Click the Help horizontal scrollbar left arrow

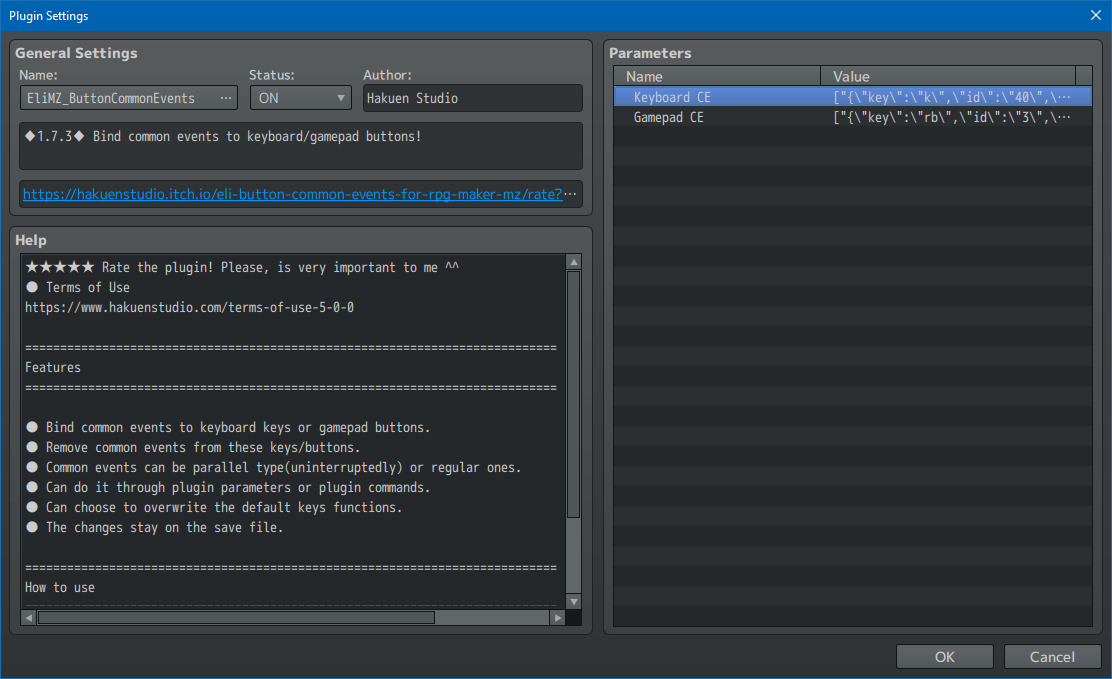click(x=29, y=618)
